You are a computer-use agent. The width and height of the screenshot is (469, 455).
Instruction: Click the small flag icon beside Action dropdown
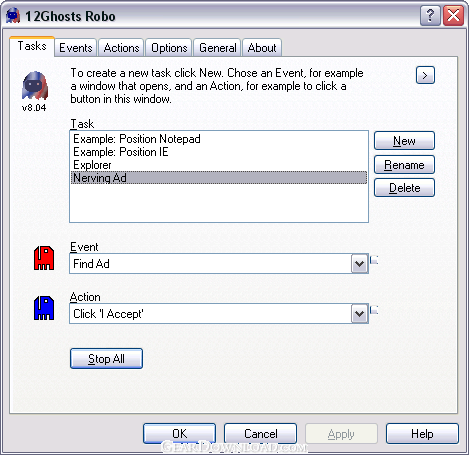click(374, 310)
